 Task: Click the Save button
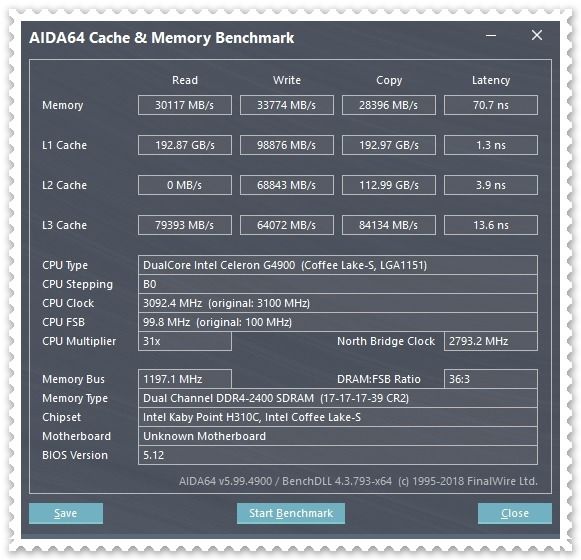pos(66,513)
